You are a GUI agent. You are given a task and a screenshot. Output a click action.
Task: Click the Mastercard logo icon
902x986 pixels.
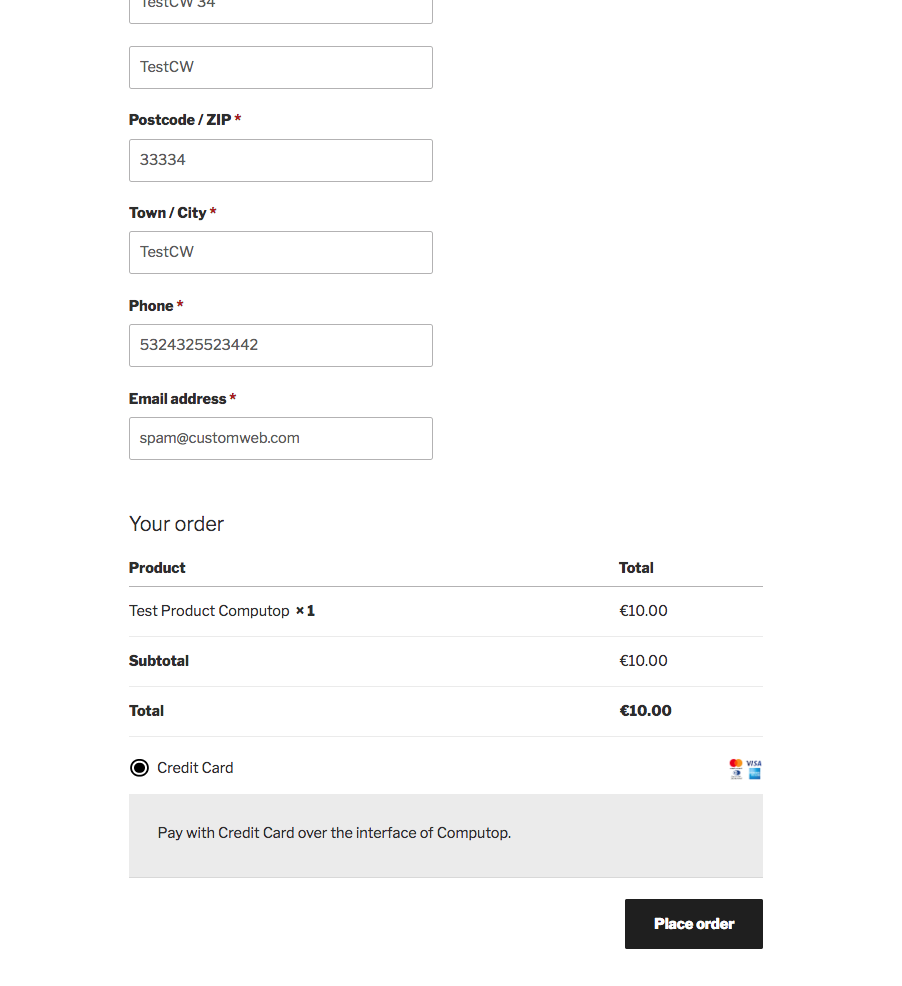(x=736, y=763)
